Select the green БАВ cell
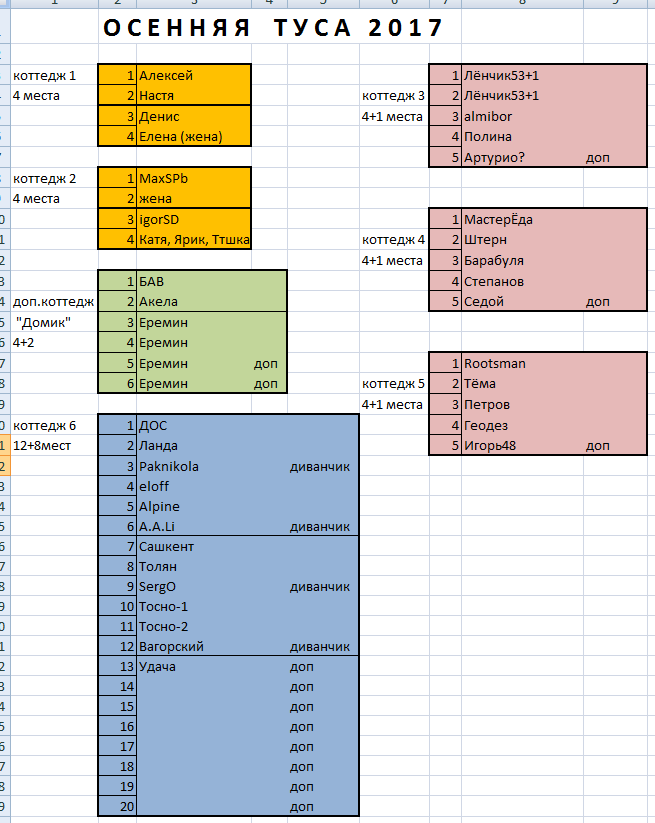This screenshot has width=655, height=823. 193,281
